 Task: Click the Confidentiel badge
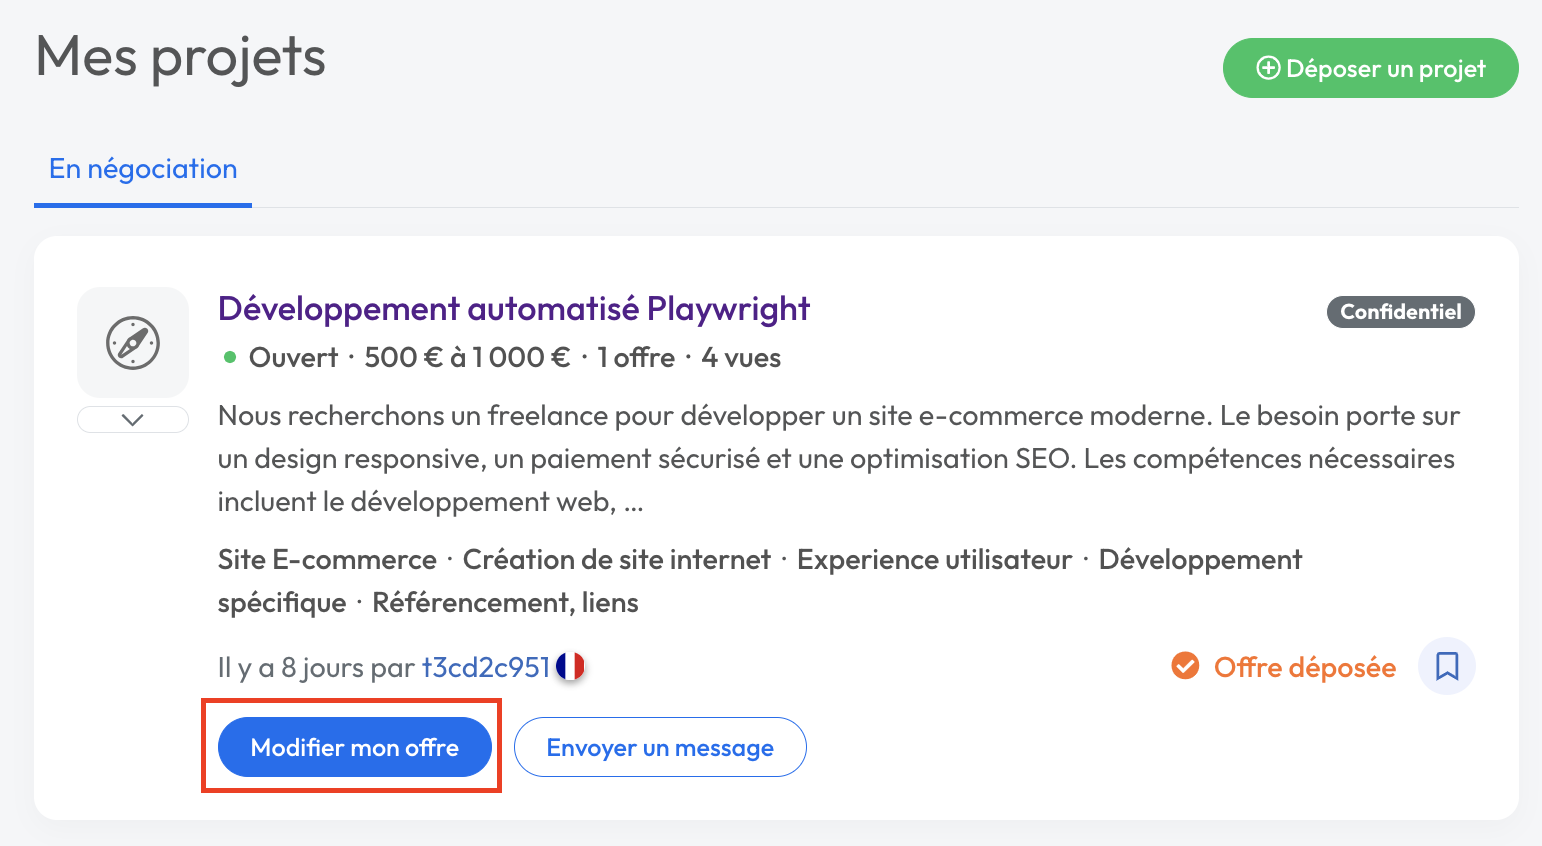[1400, 312]
